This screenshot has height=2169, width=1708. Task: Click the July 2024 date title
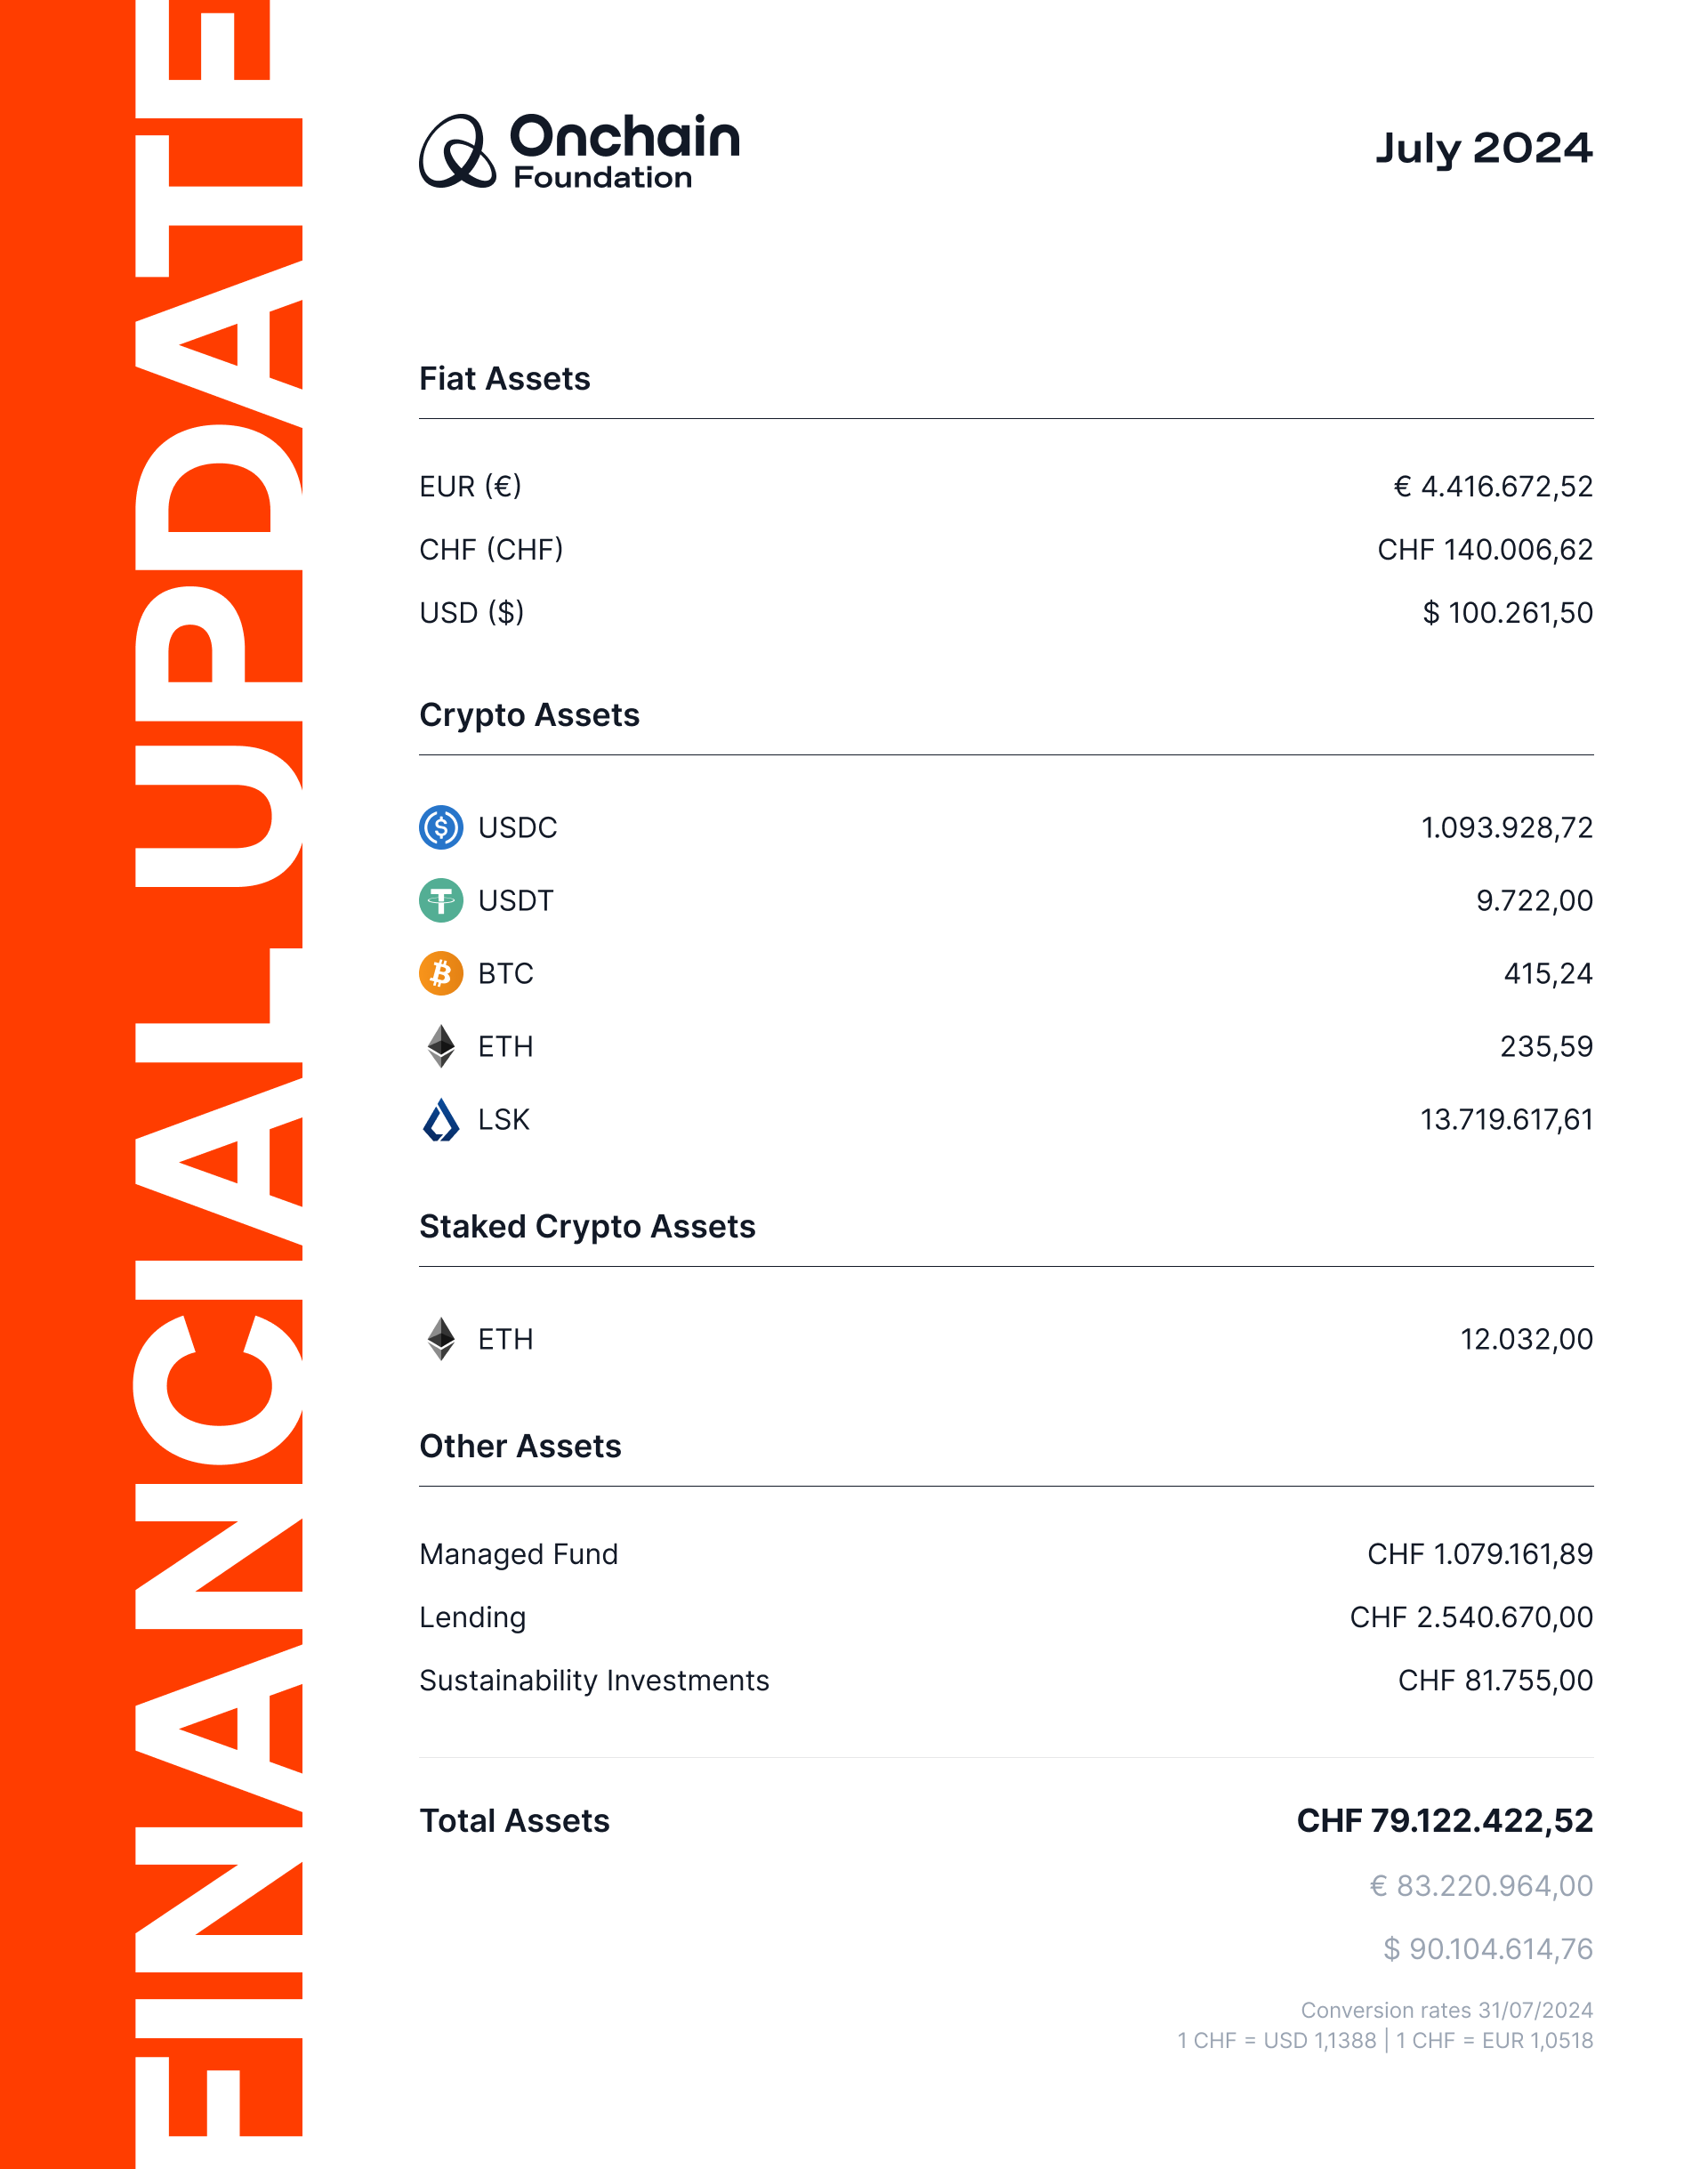pyautogui.click(x=1484, y=149)
